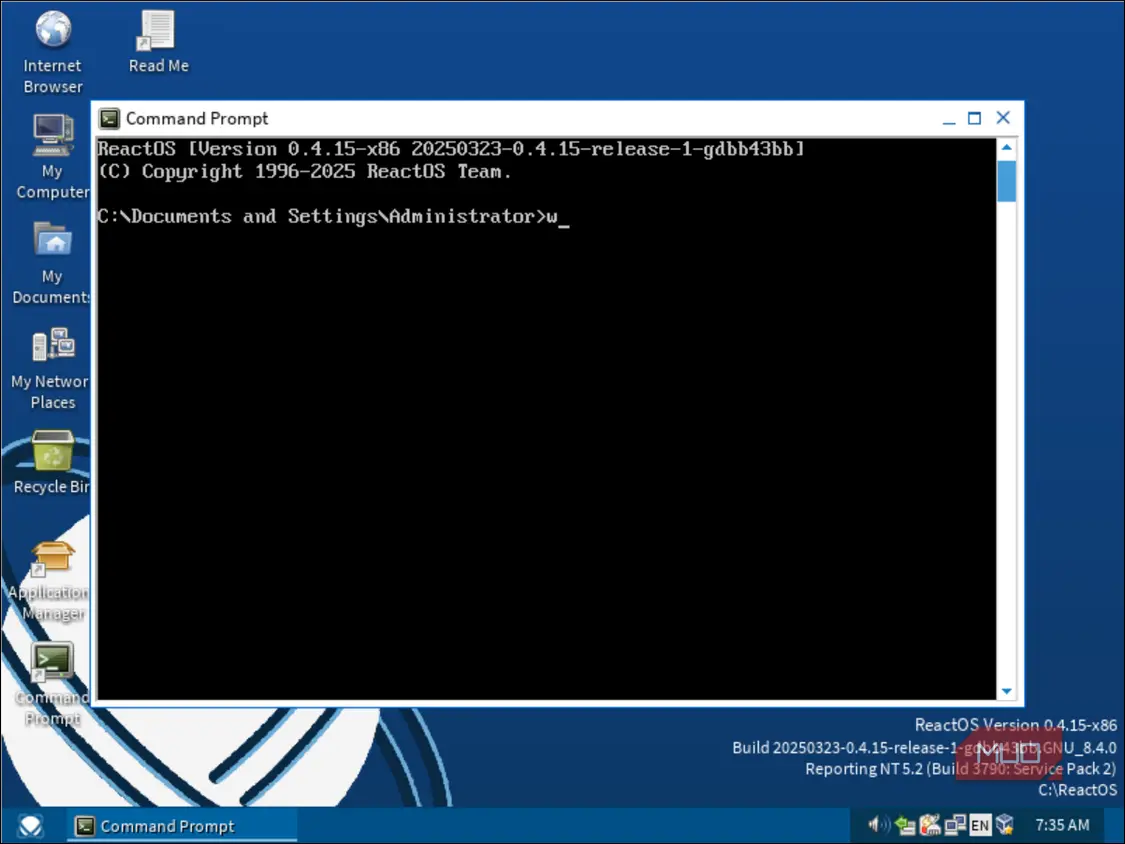
Task: Open the ReactOS Start menu button
Action: 30,826
